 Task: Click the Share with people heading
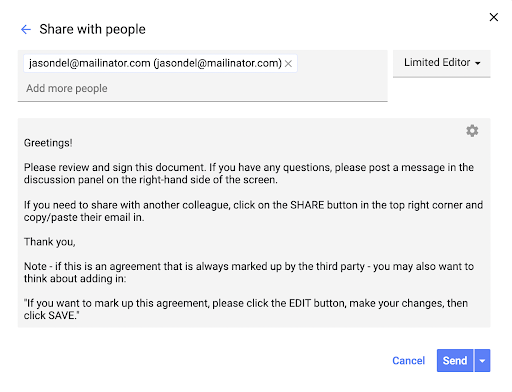click(x=92, y=29)
